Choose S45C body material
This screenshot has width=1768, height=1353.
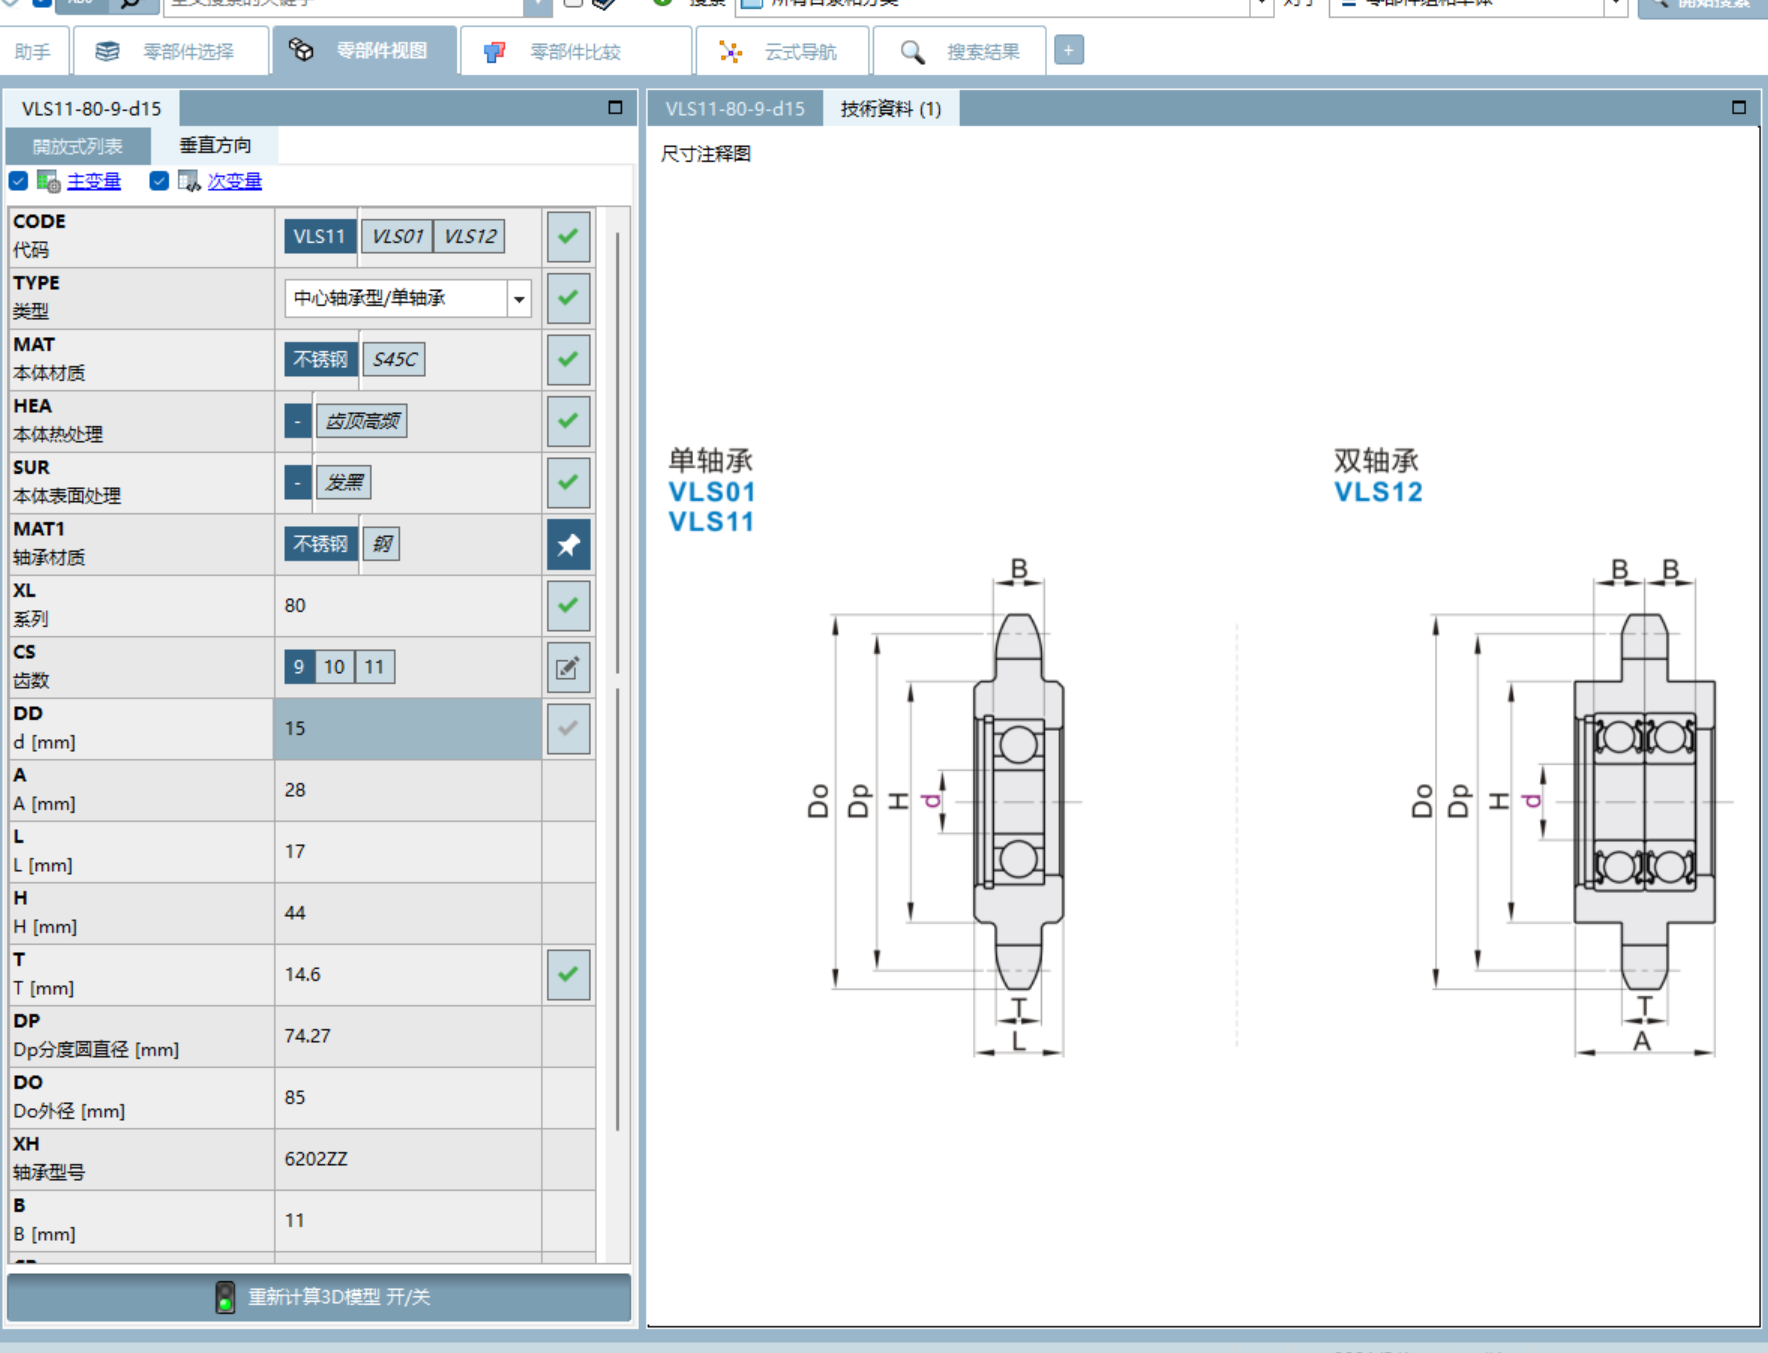pos(394,359)
